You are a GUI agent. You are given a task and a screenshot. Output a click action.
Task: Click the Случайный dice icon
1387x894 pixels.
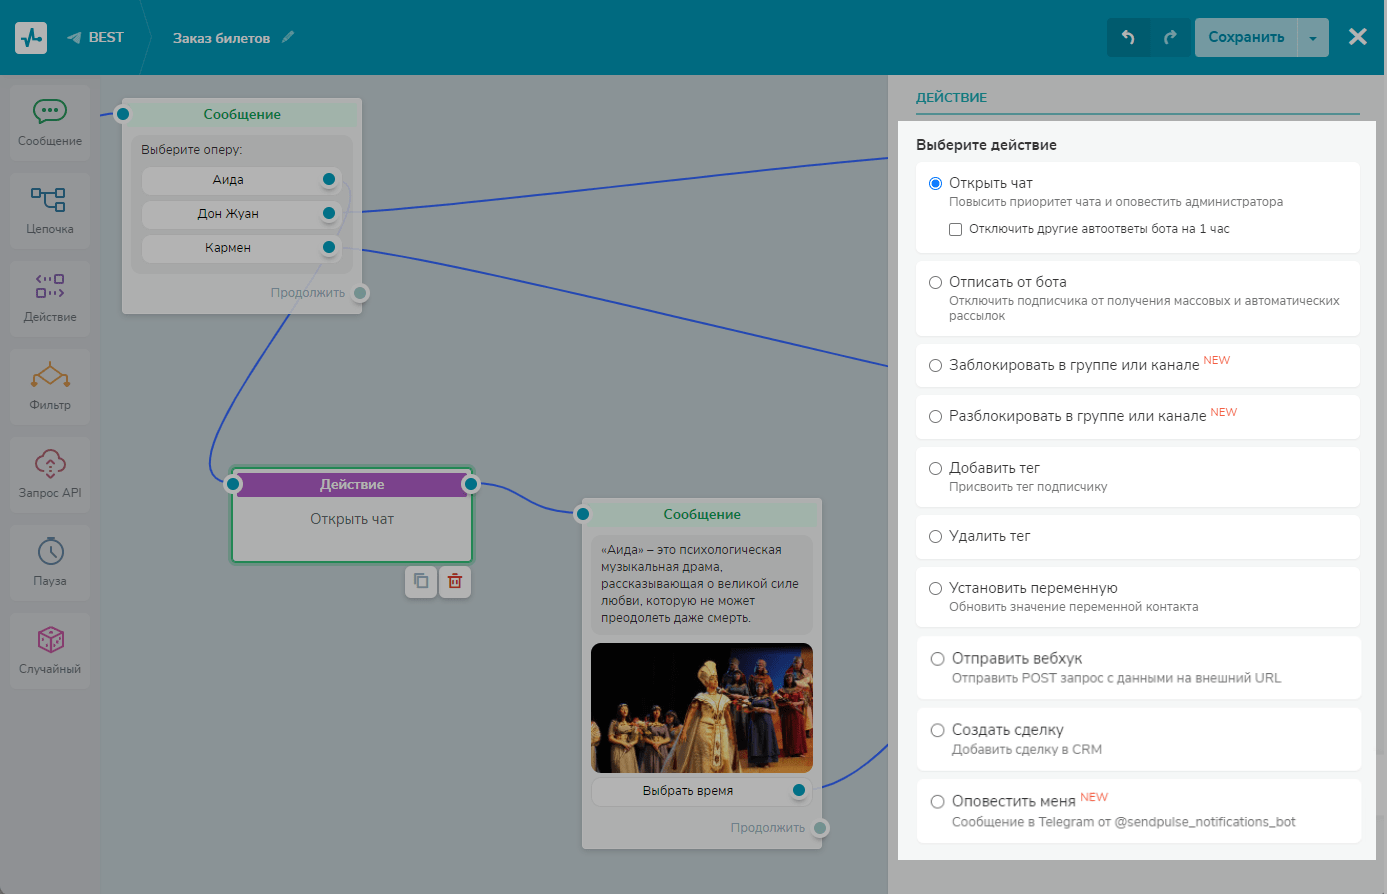(x=49, y=640)
